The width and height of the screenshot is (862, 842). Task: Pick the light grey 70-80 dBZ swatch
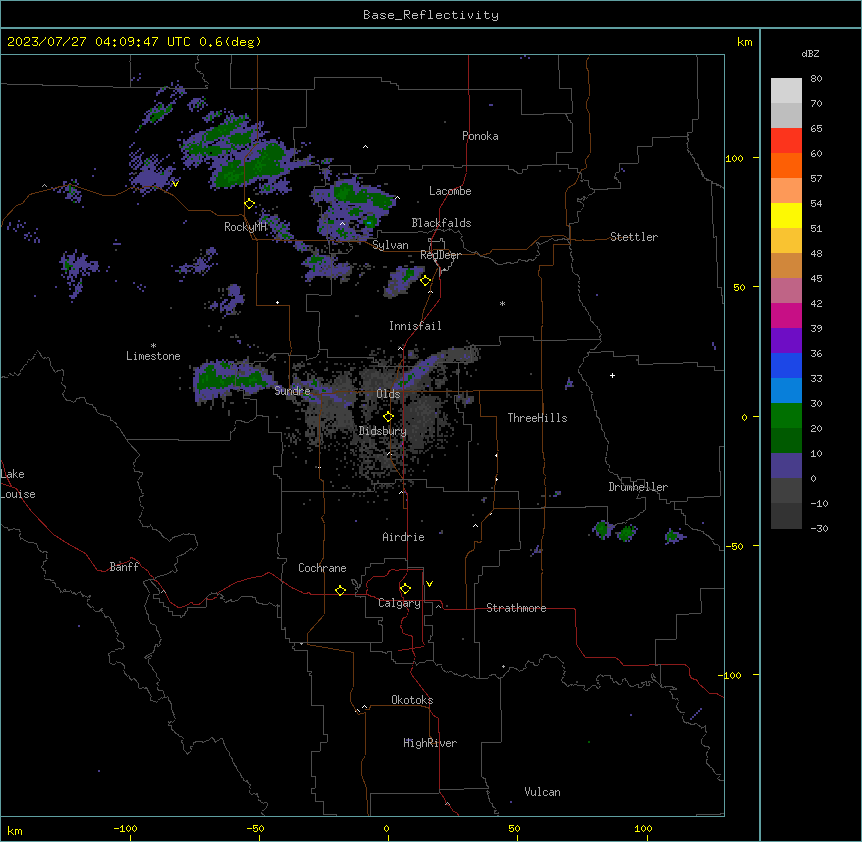pyautogui.click(x=786, y=91)
